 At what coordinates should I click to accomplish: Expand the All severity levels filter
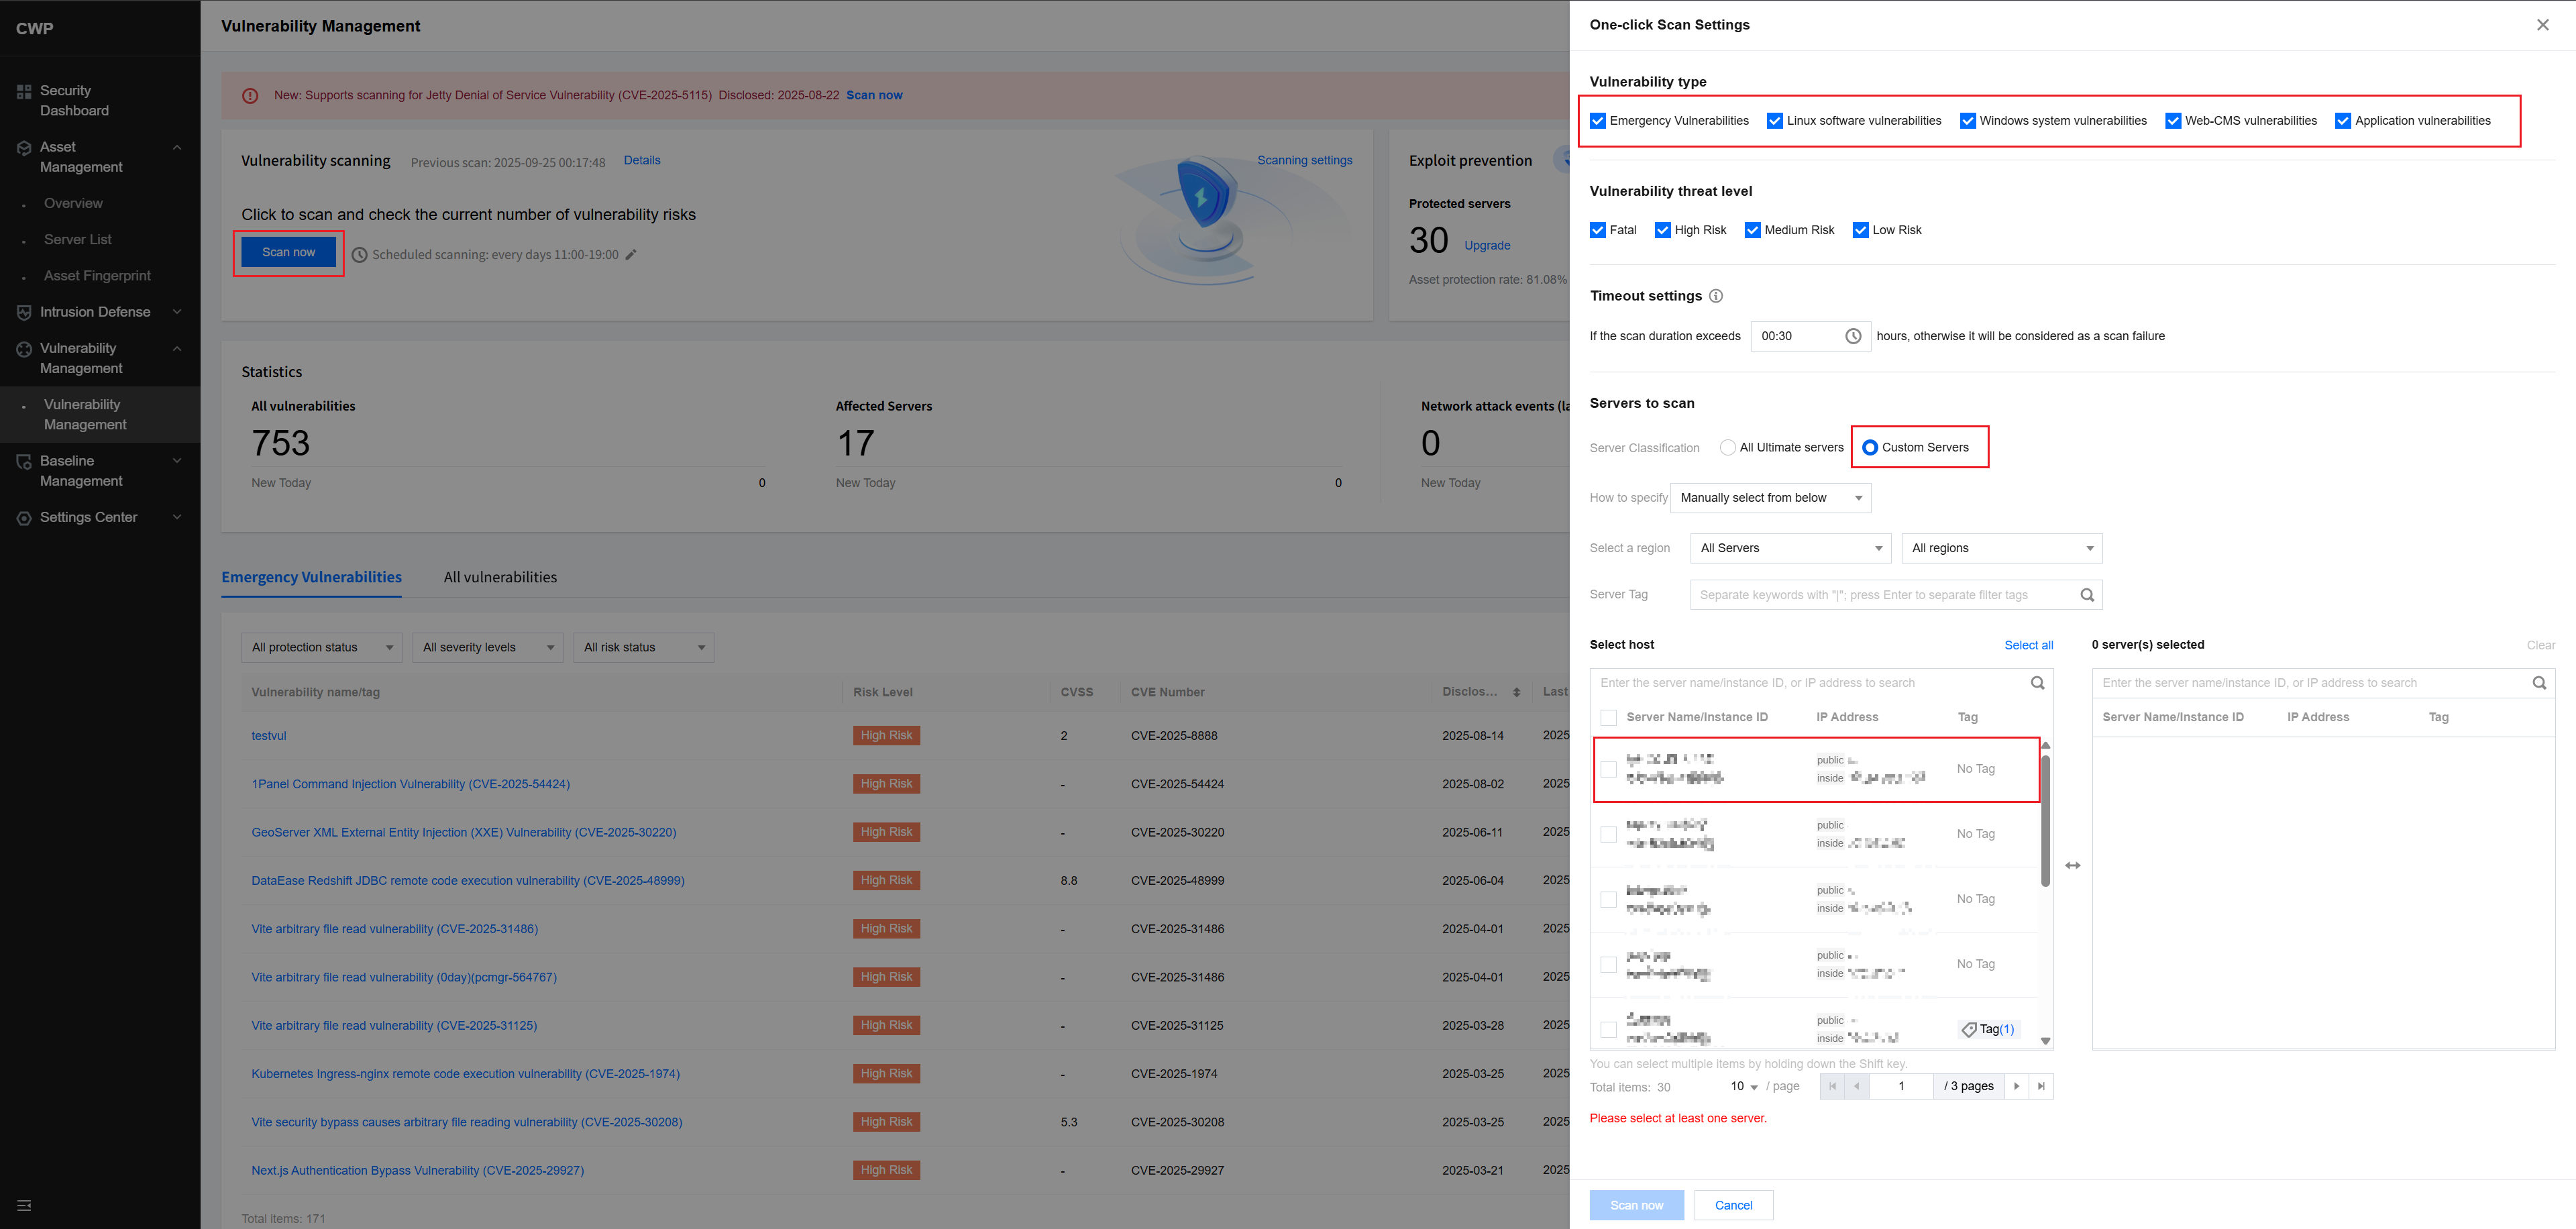[487, 647]
